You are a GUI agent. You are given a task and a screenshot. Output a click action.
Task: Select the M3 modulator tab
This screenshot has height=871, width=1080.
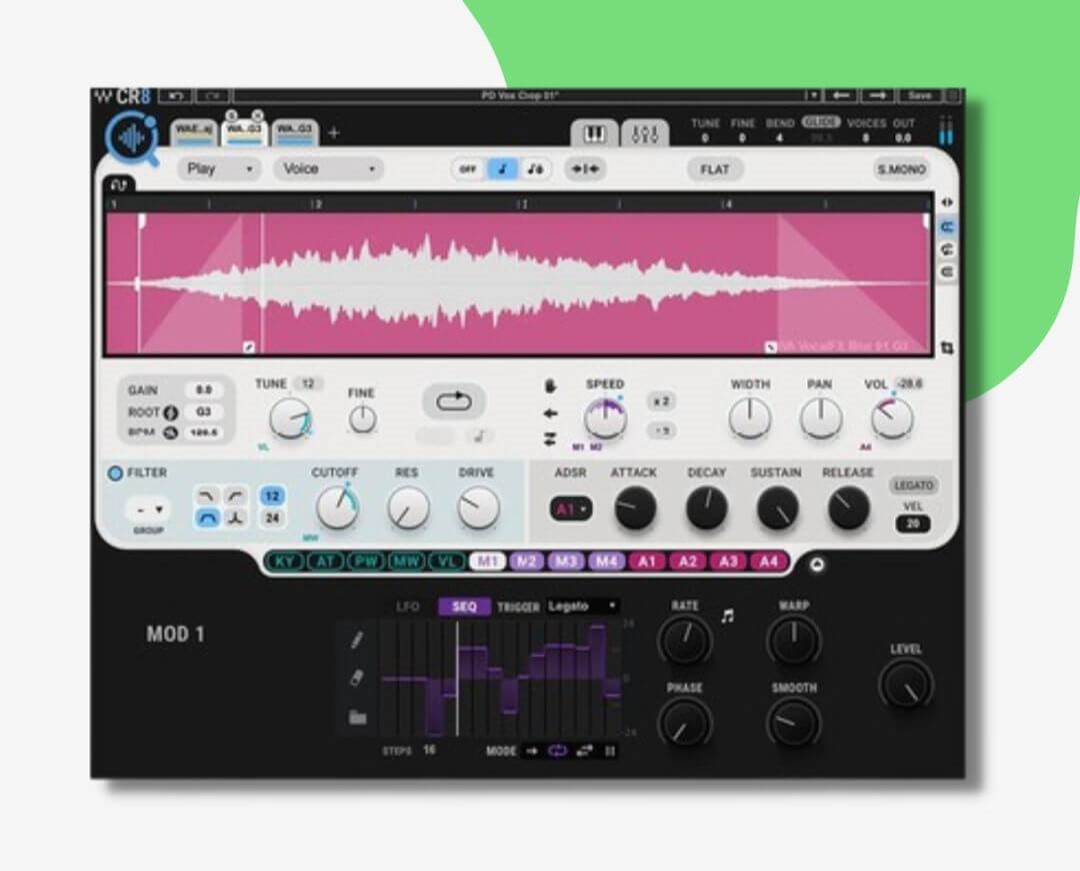566,561
